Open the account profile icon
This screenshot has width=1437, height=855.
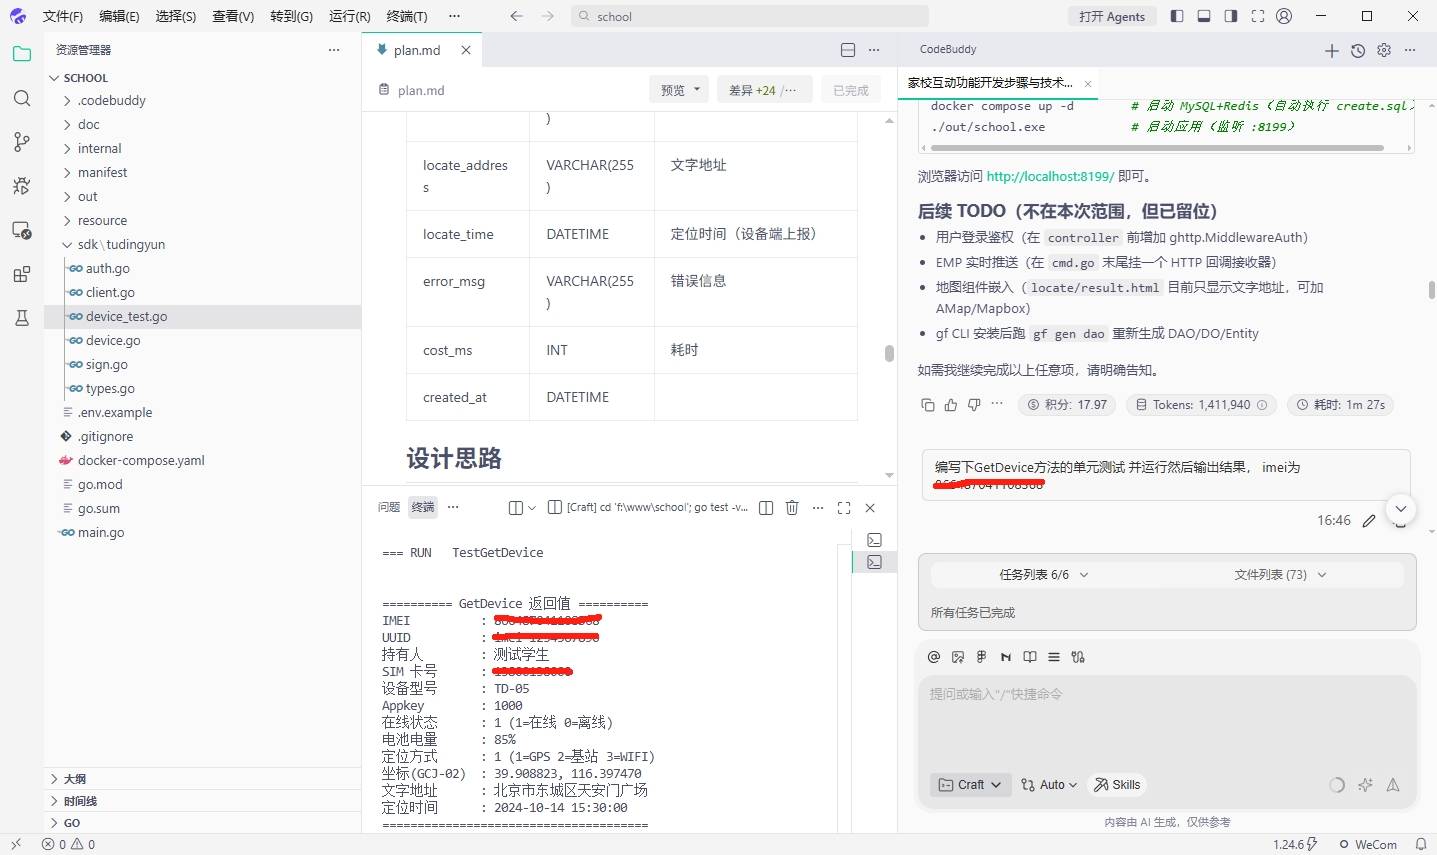tap(1285, 16)
